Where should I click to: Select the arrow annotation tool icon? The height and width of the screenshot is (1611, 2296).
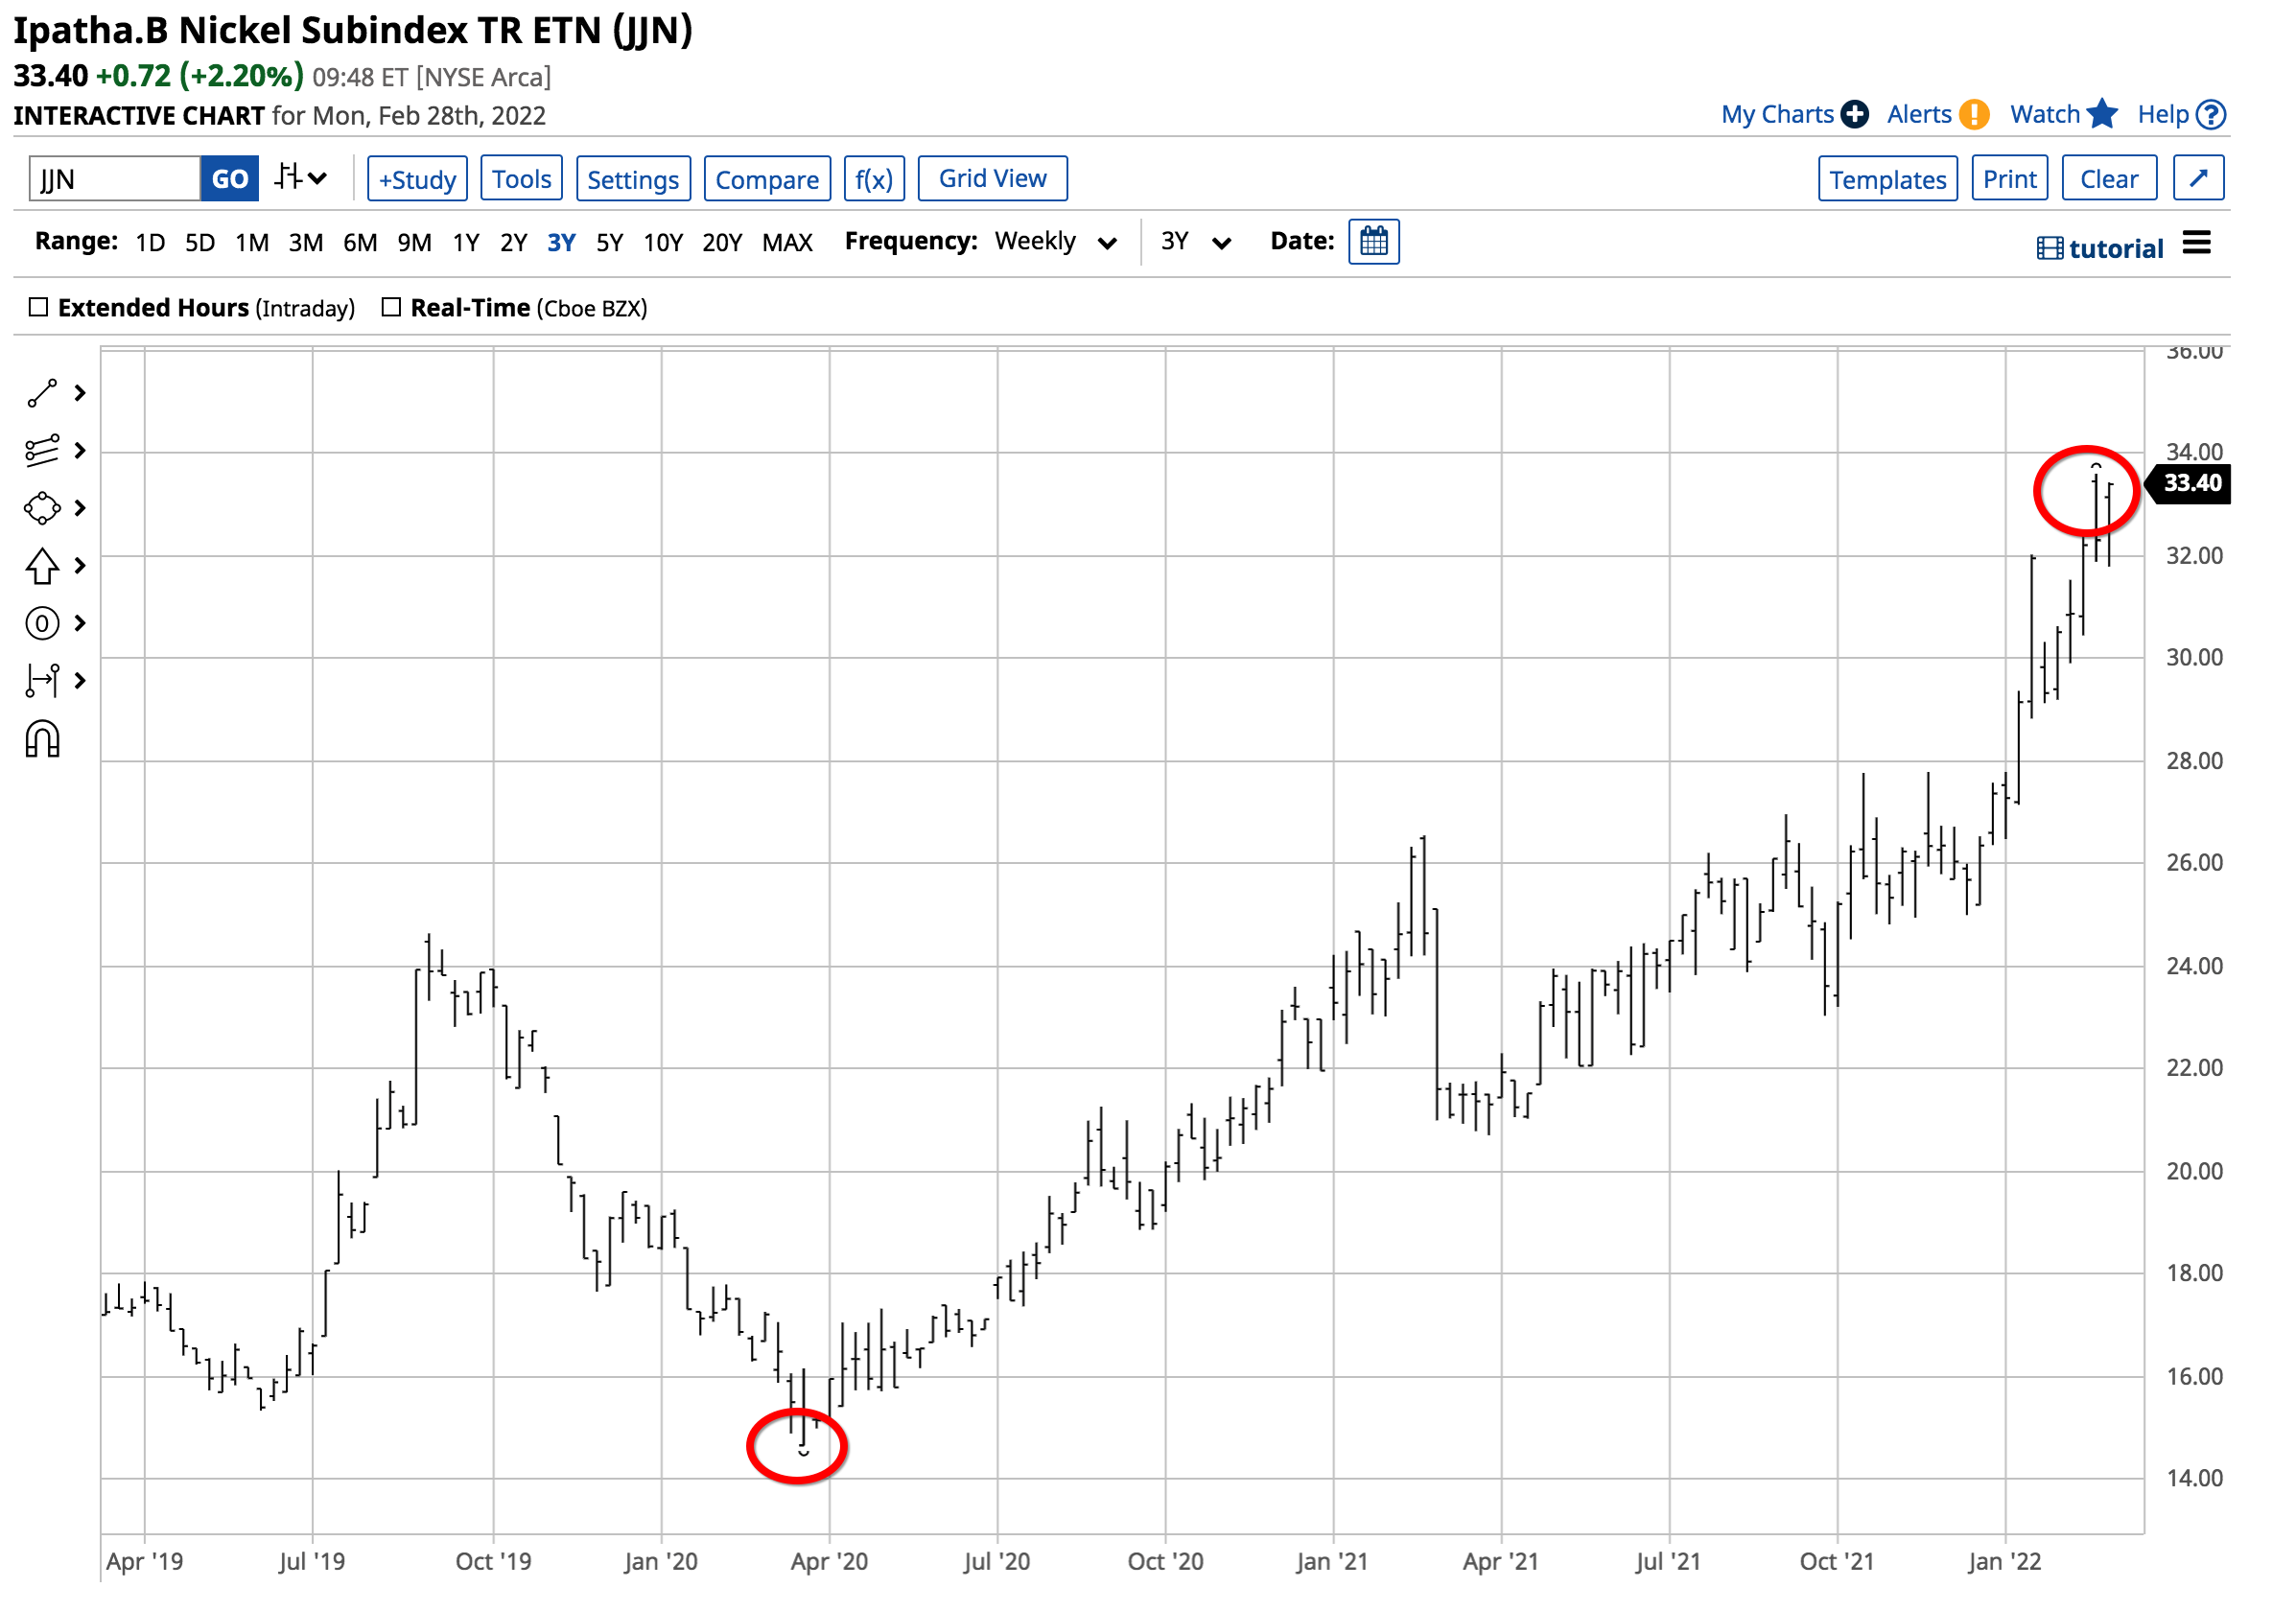42,566
